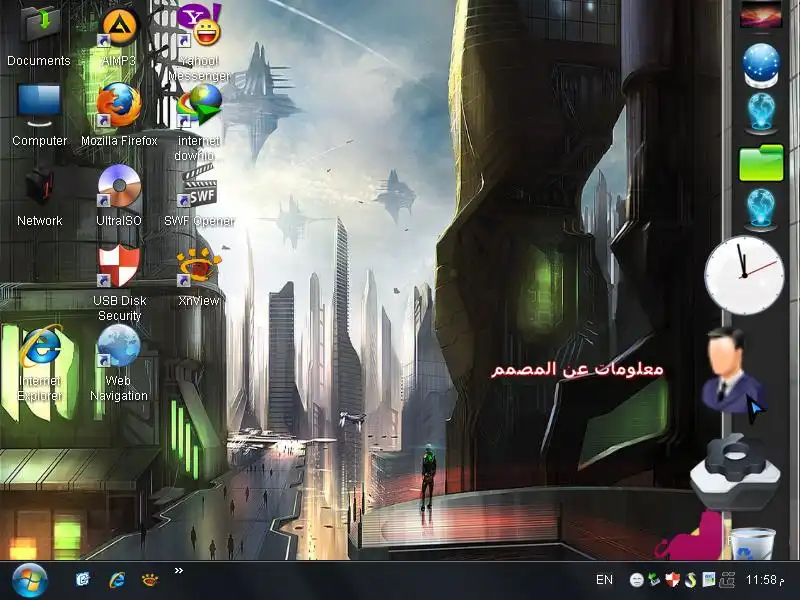Click the analog clock gadget

pos(744,275)
